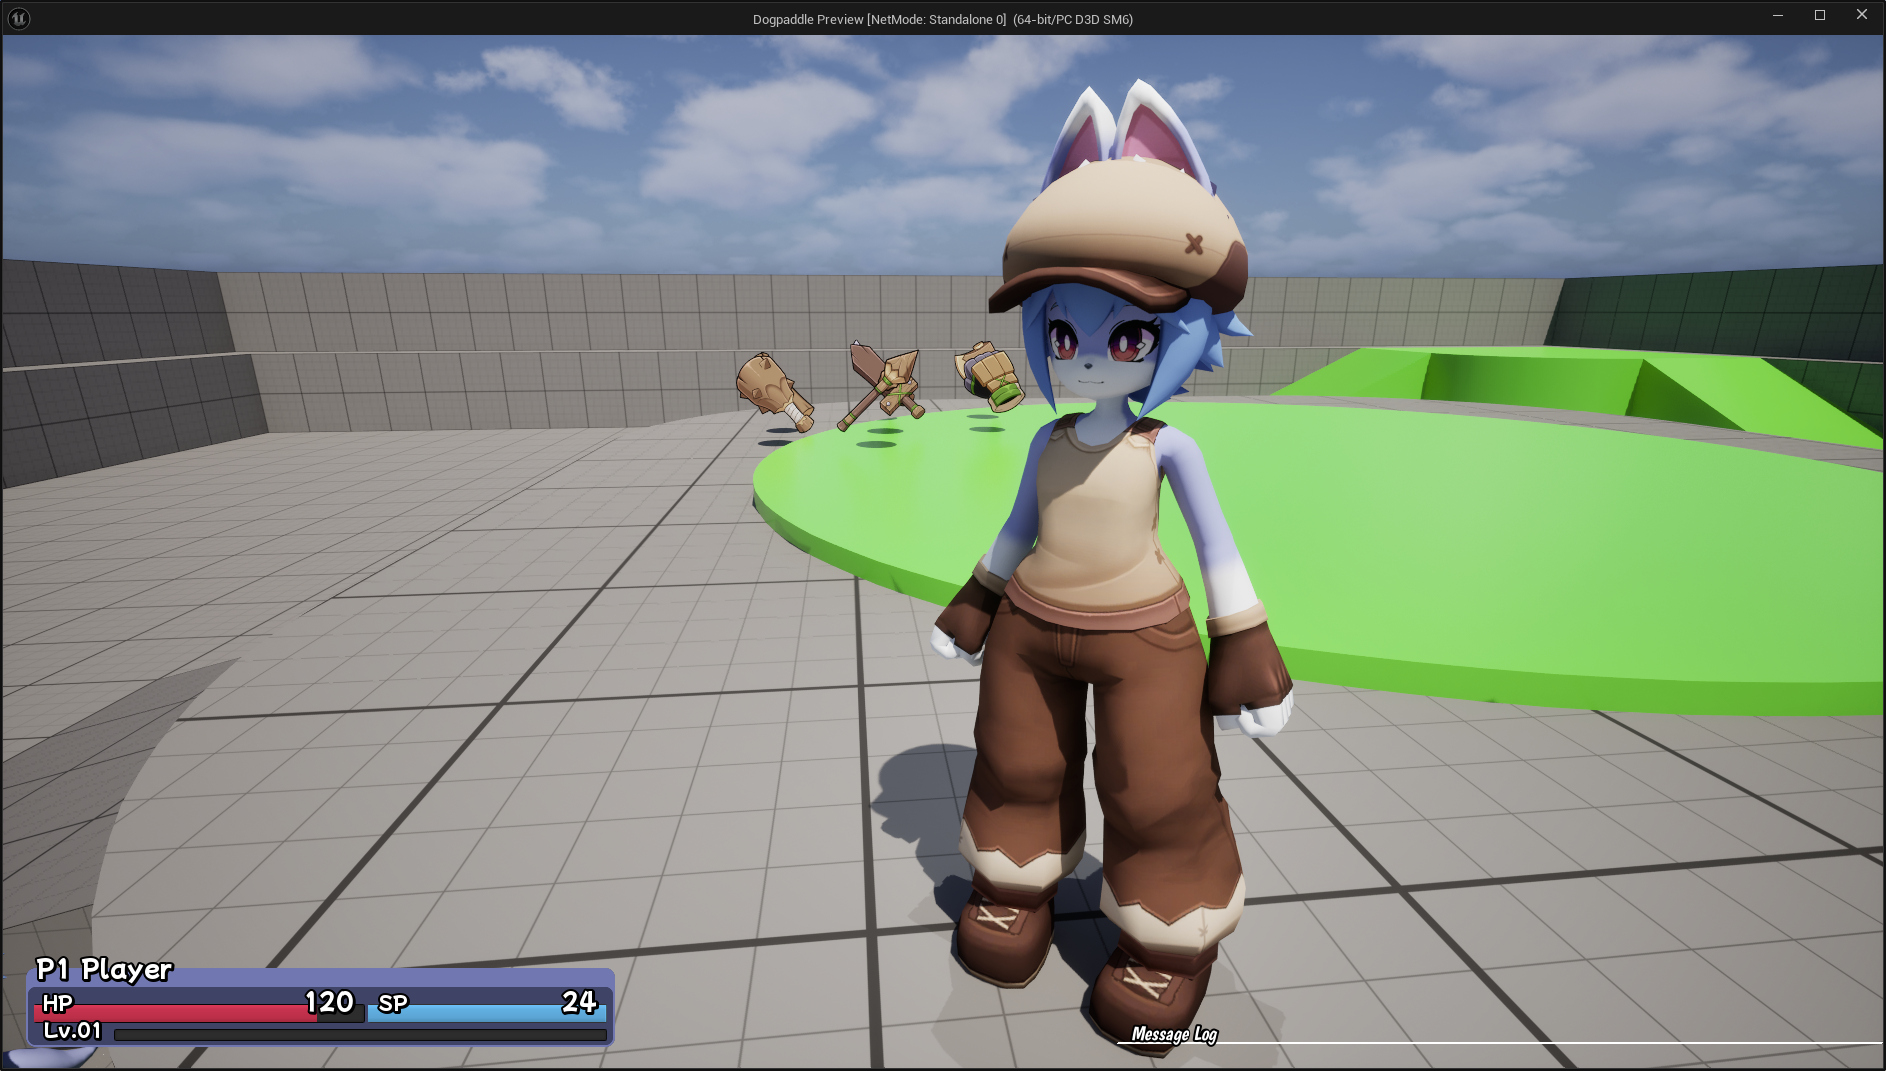The image size is (1886, 1071).
Task: Minimize the Dogpaddle Preview window
Action: coord(1777,15)
